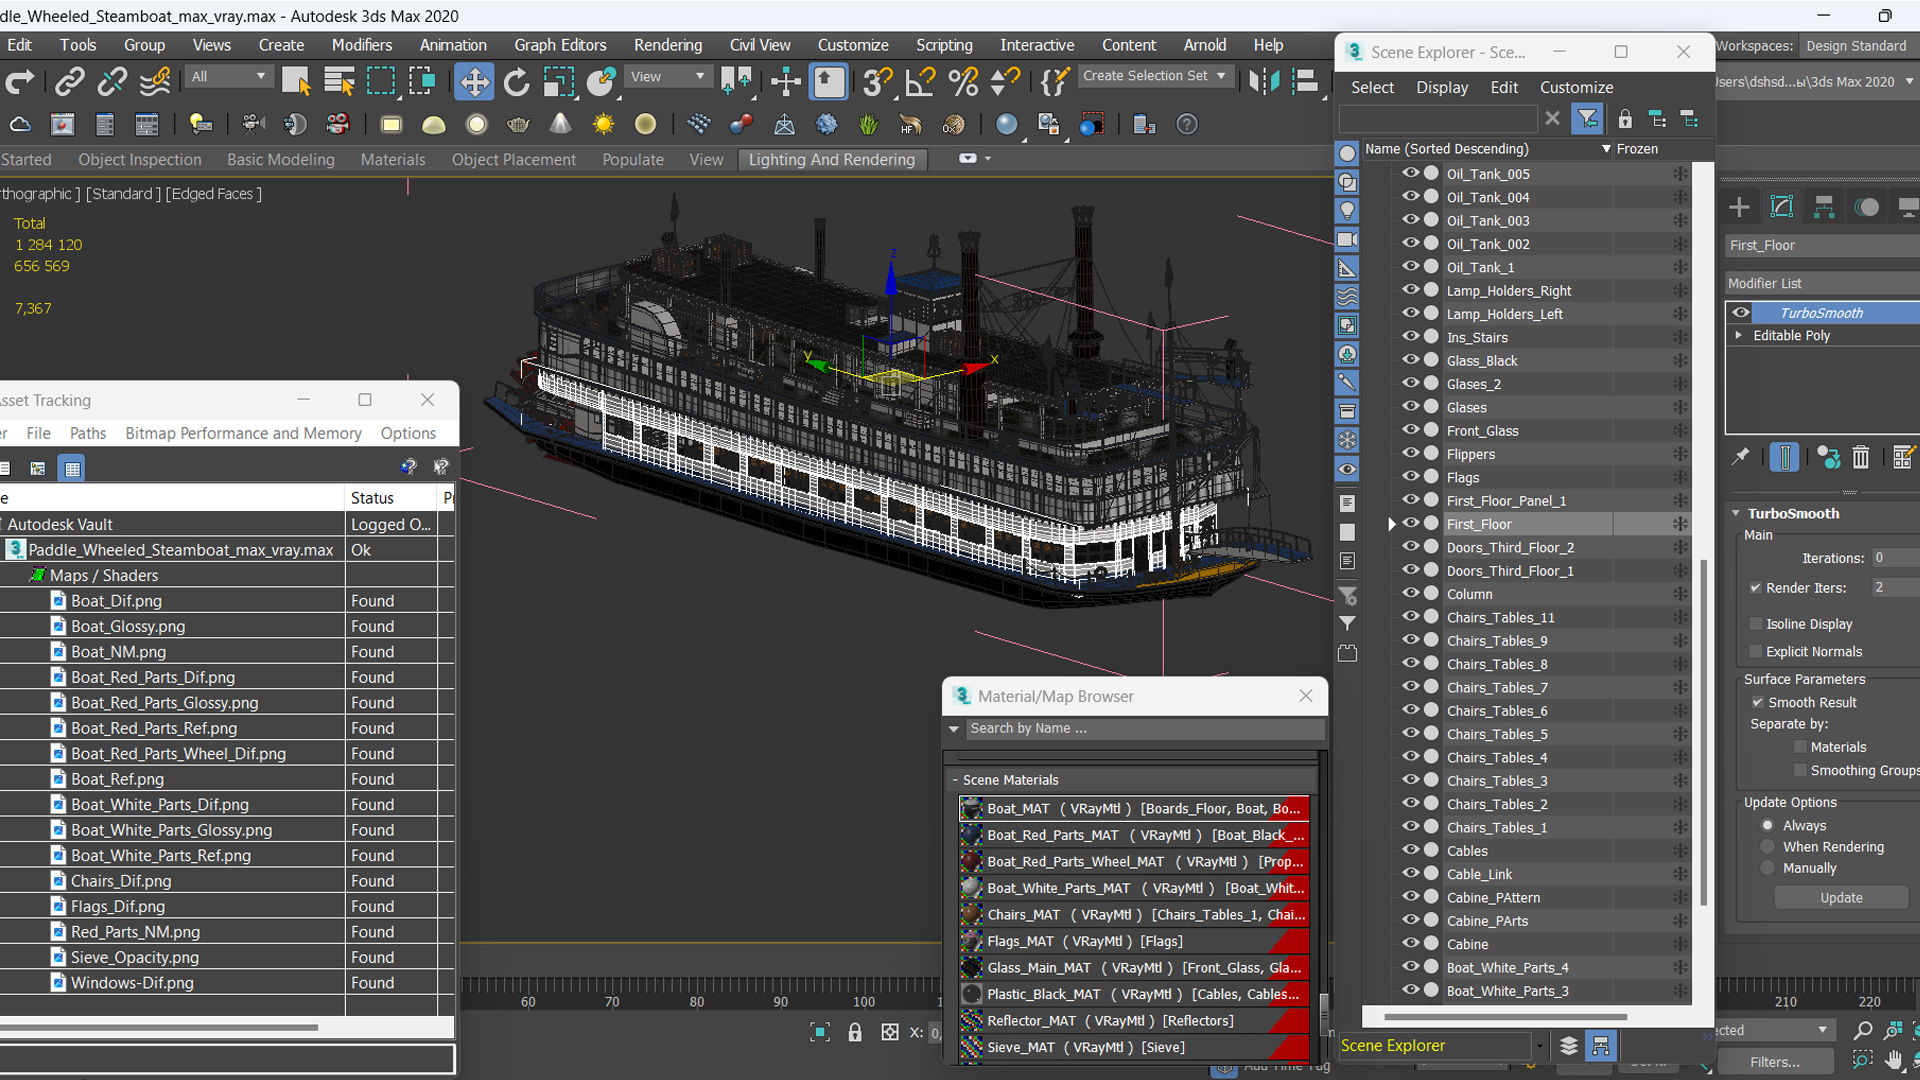Open the Scripting menu
The height and width of the screenshot is (1080, 1920).
[x=944, y=45]
